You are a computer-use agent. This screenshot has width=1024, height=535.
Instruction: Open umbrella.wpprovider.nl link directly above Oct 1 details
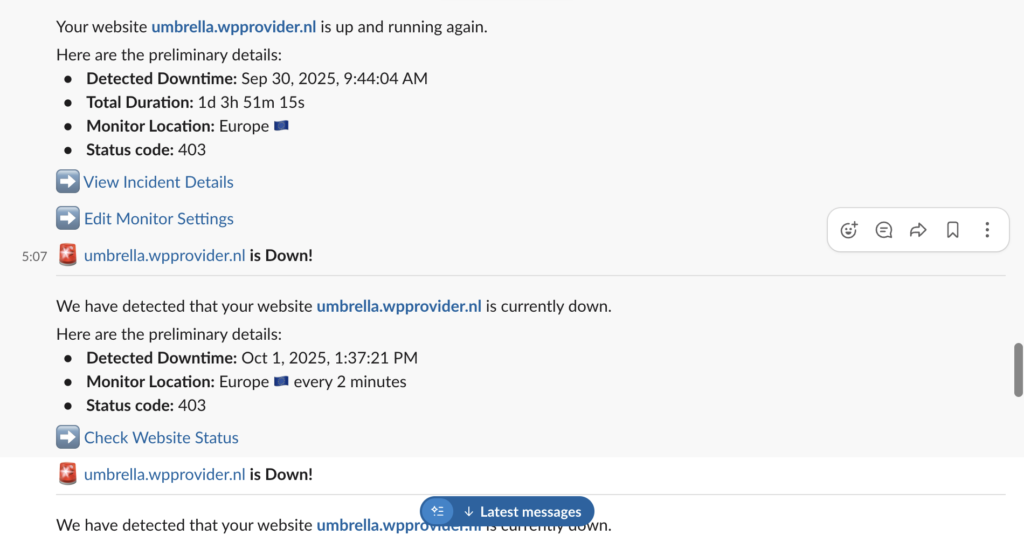pos(399,306)
